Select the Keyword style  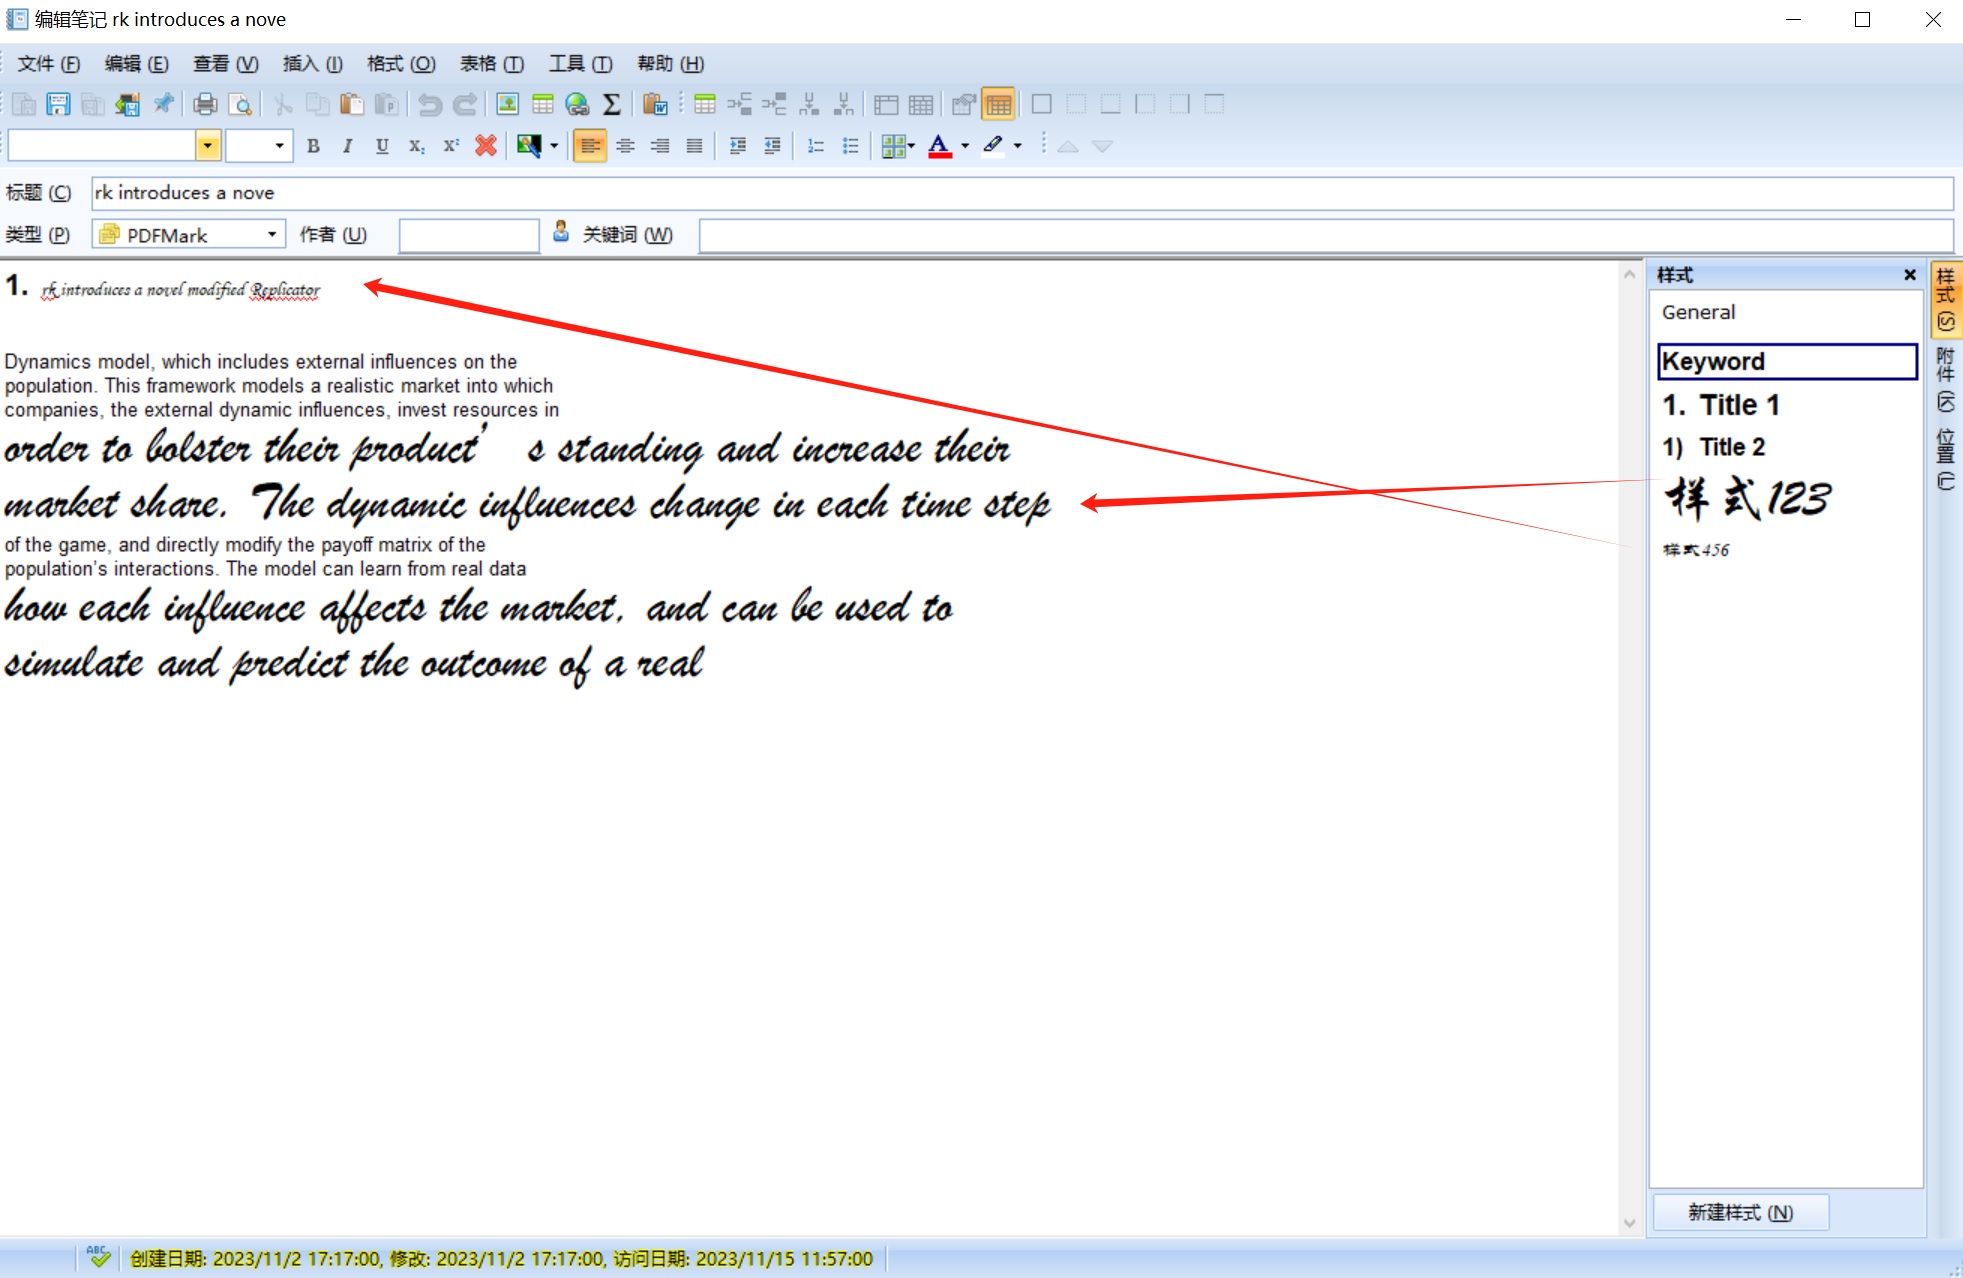click(x=1787, y=361)
